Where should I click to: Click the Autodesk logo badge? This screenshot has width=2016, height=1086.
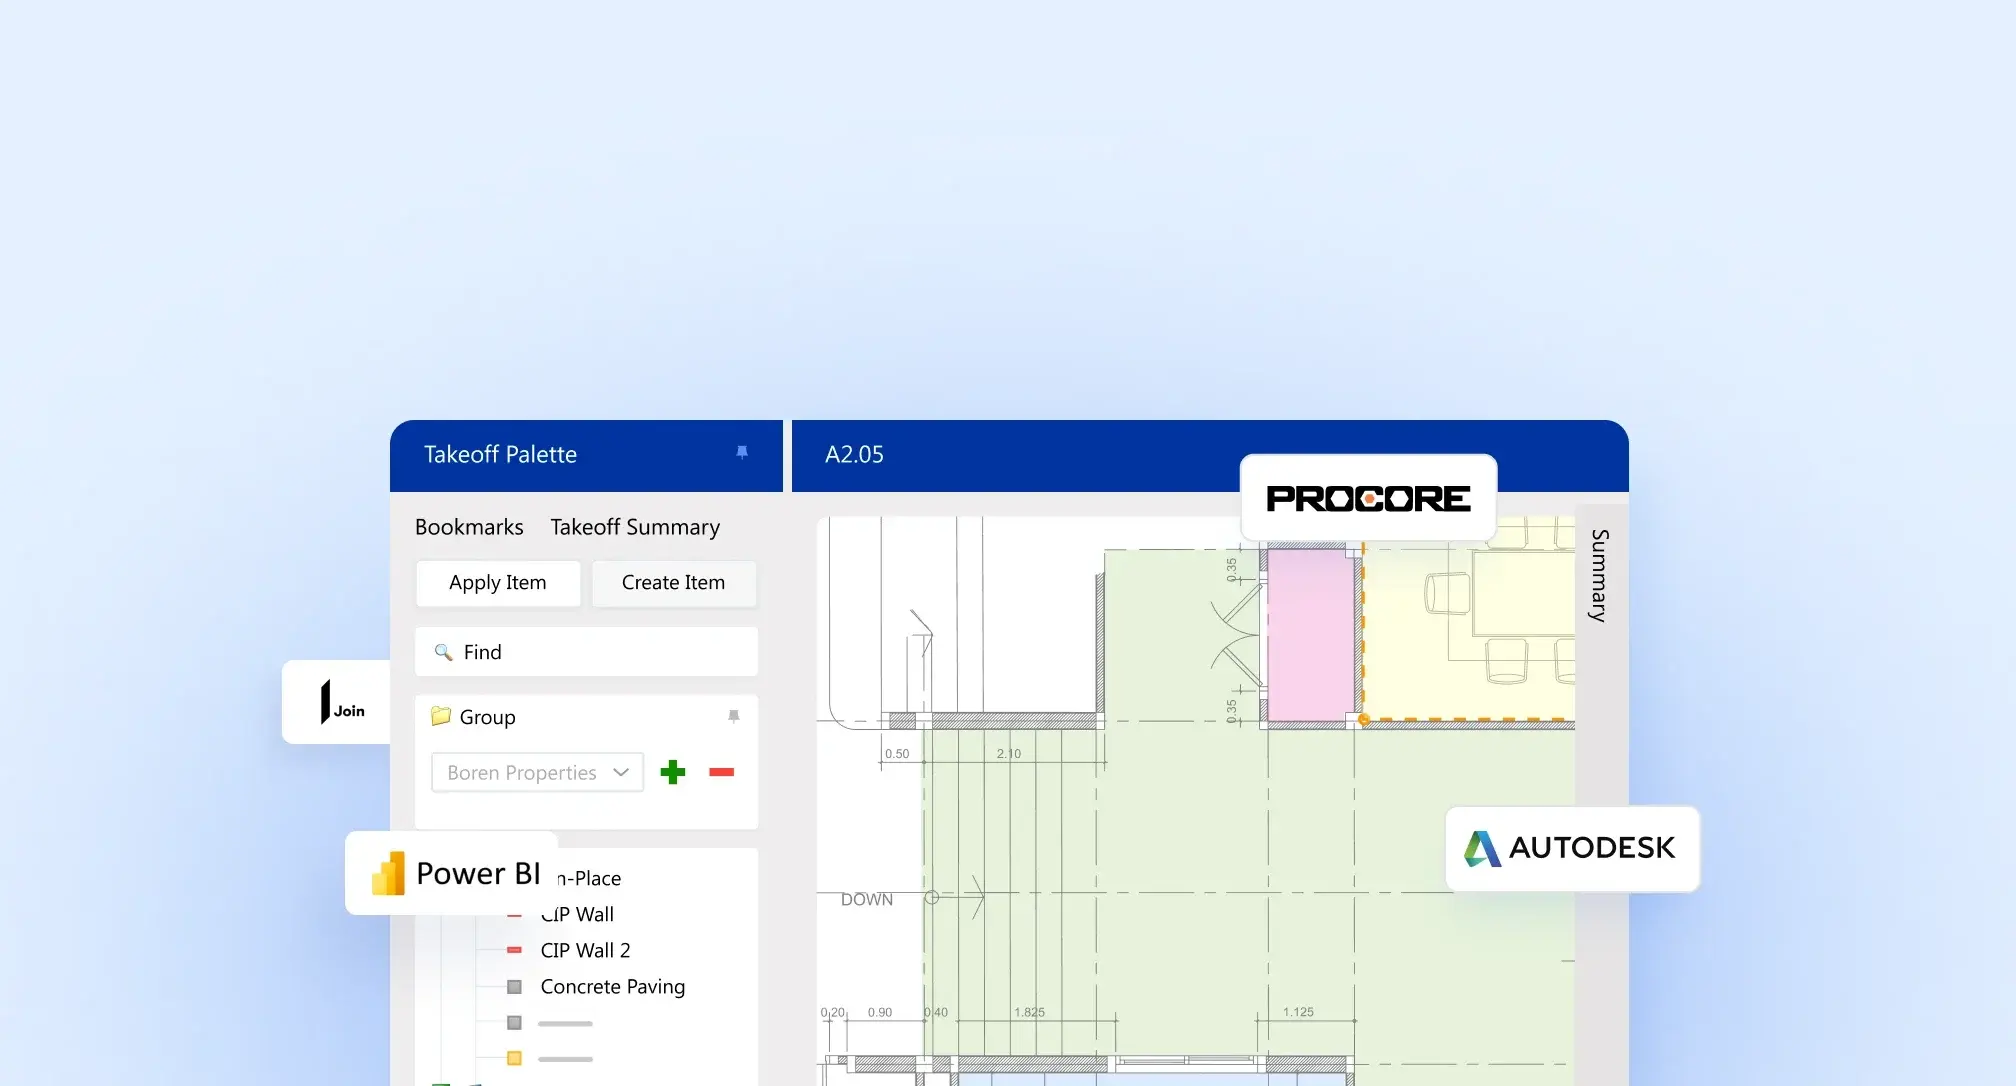tap(1572, 848)
